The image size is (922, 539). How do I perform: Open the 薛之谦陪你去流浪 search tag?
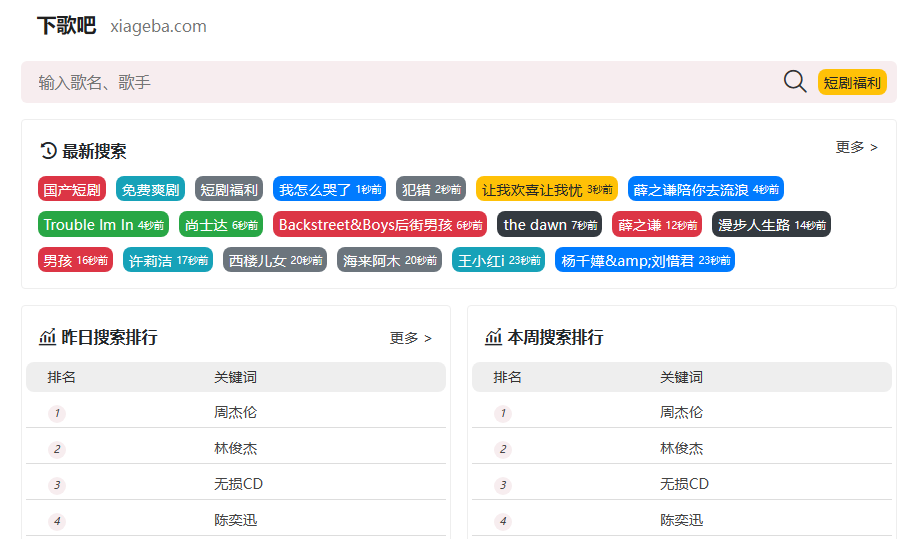point(706,189)
